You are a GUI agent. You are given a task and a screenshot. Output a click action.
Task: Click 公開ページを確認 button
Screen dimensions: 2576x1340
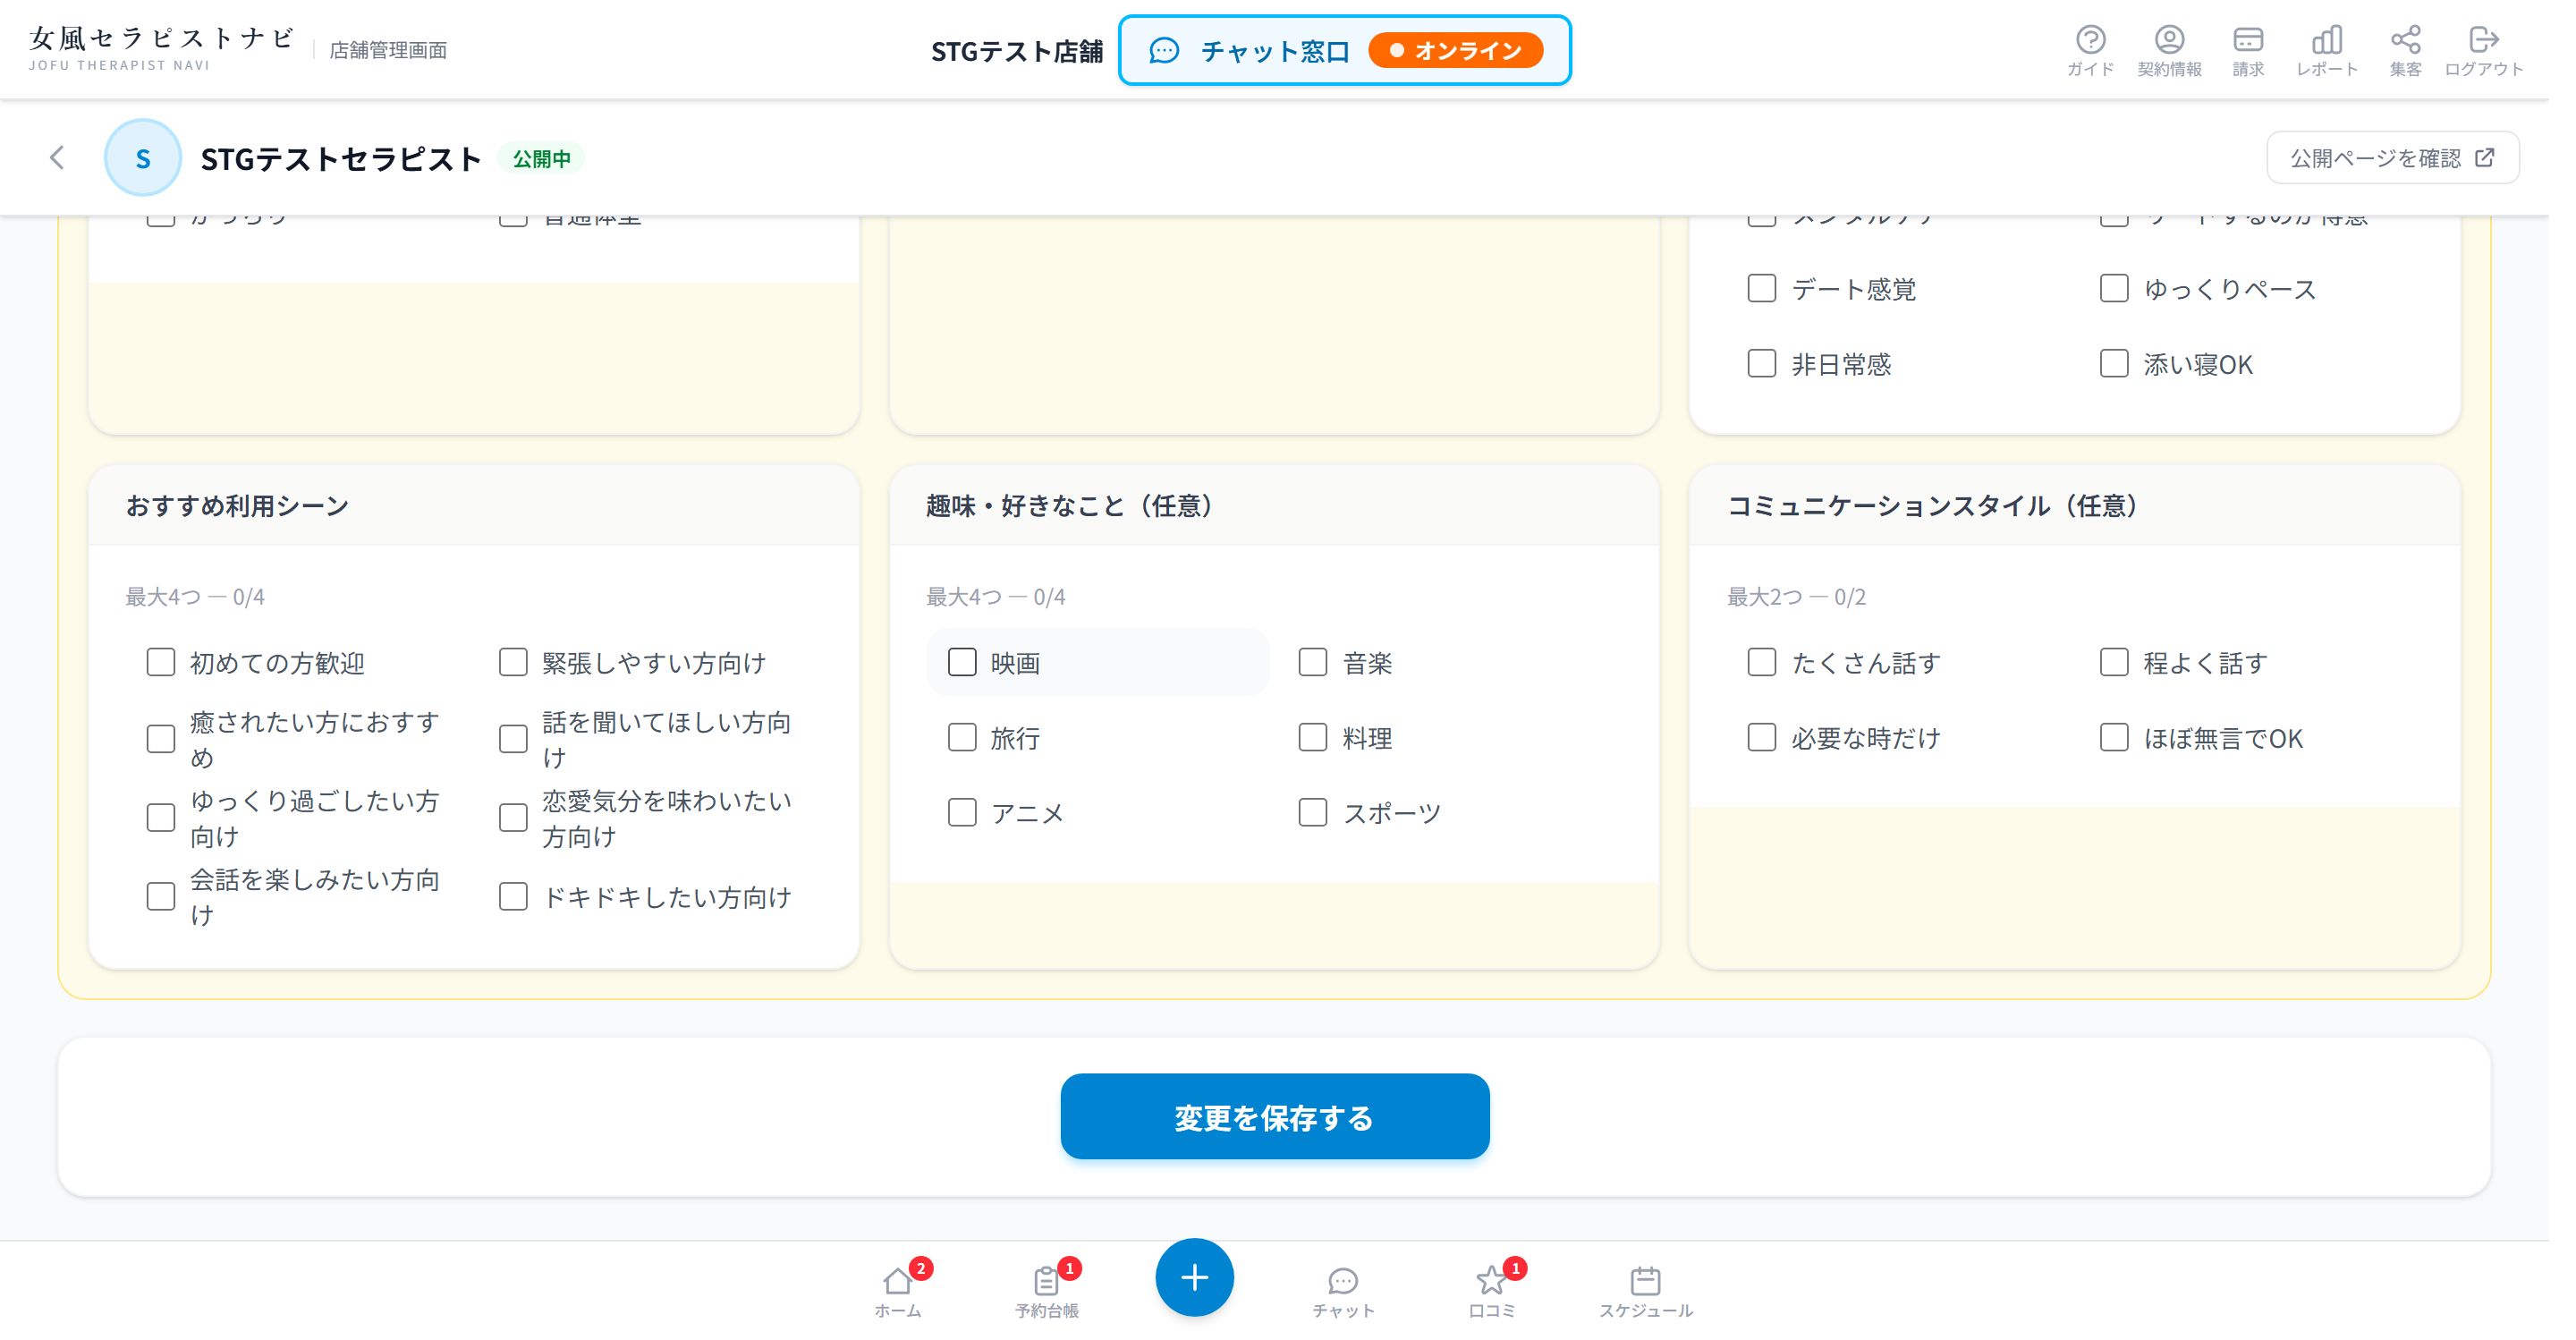pos(2418,159)
